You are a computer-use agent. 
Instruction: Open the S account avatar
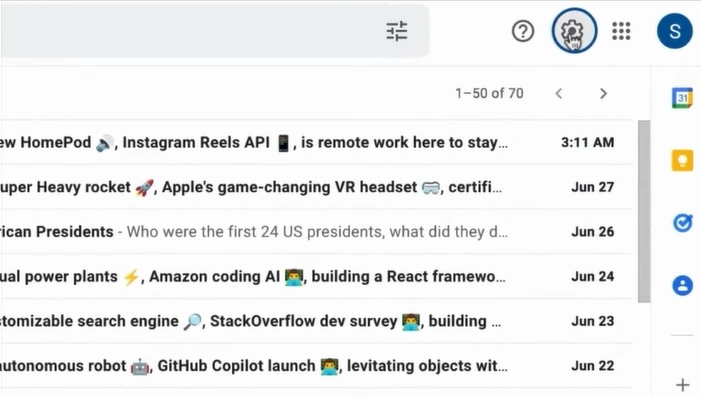pyautogui.click(x=675, y=31)
